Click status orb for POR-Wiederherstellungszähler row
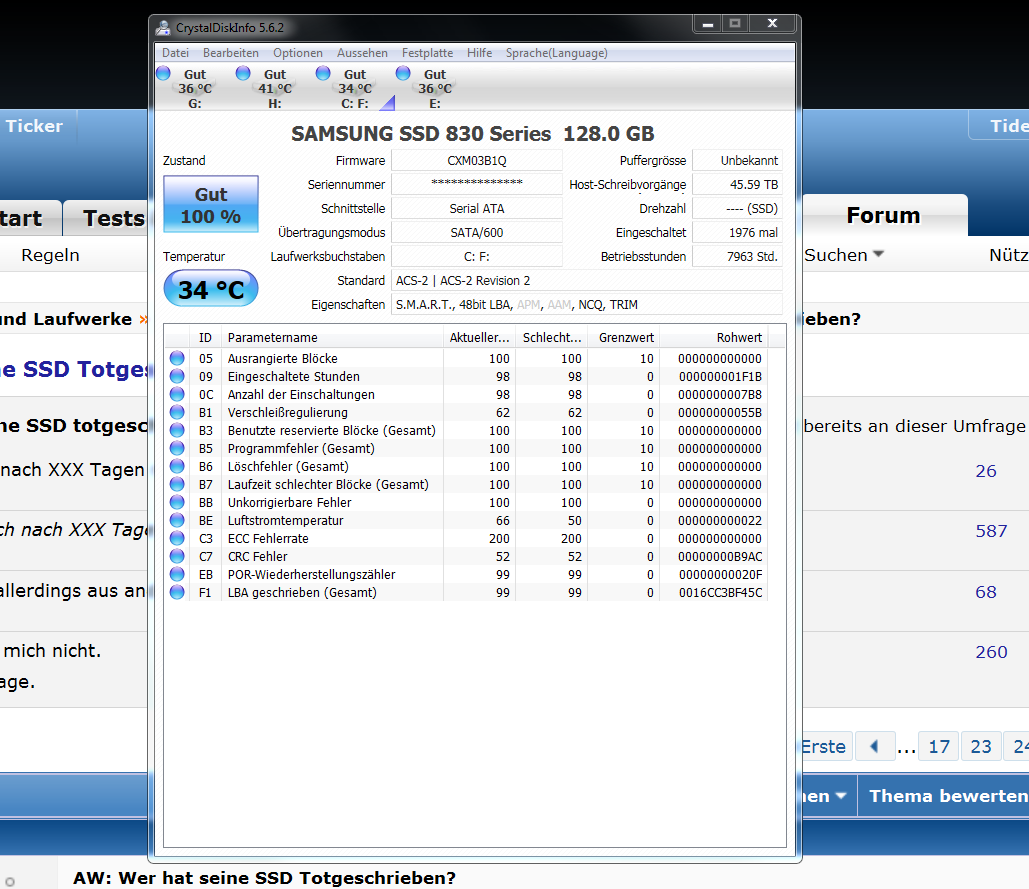This screenshot has height=889, width=1029. [177, 574]
